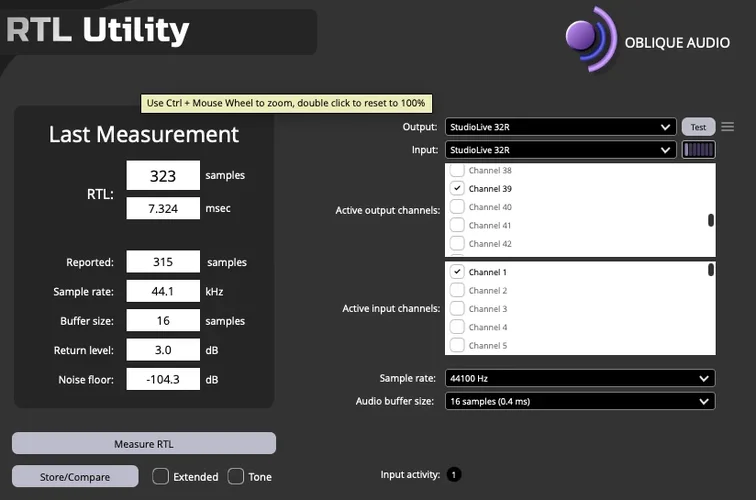
Task: Click the Noise floor value -104.3
Action: click(163, 379)
